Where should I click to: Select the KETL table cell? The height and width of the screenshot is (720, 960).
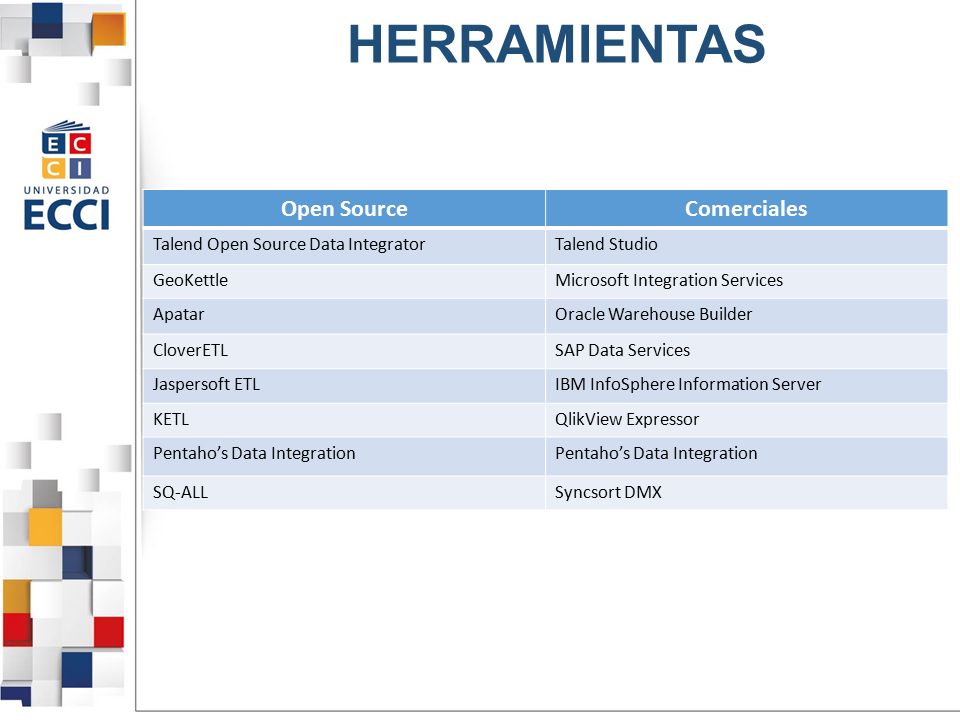click(x=344, y=420)
